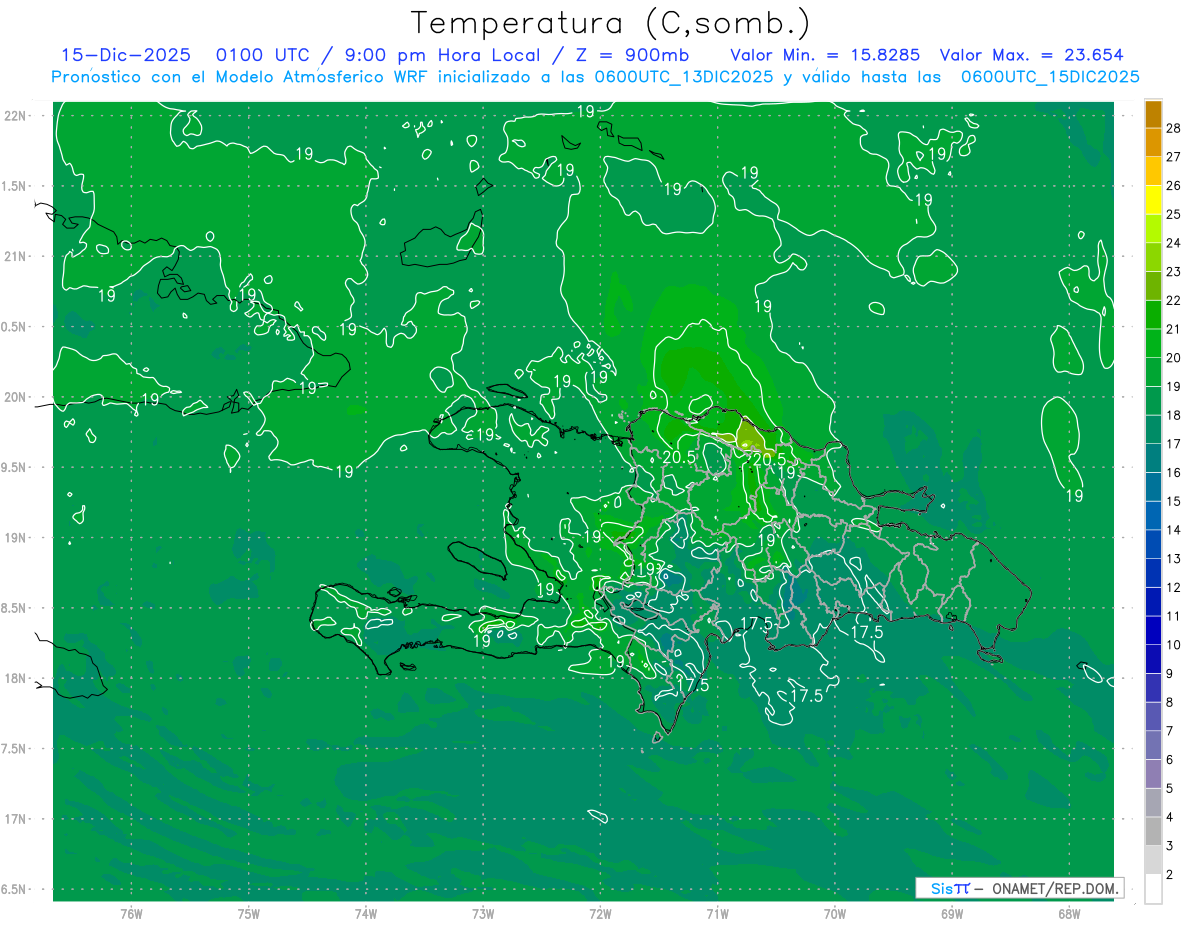
Task: Click the color bar label 2
Action: click(x=1171, y=875)
